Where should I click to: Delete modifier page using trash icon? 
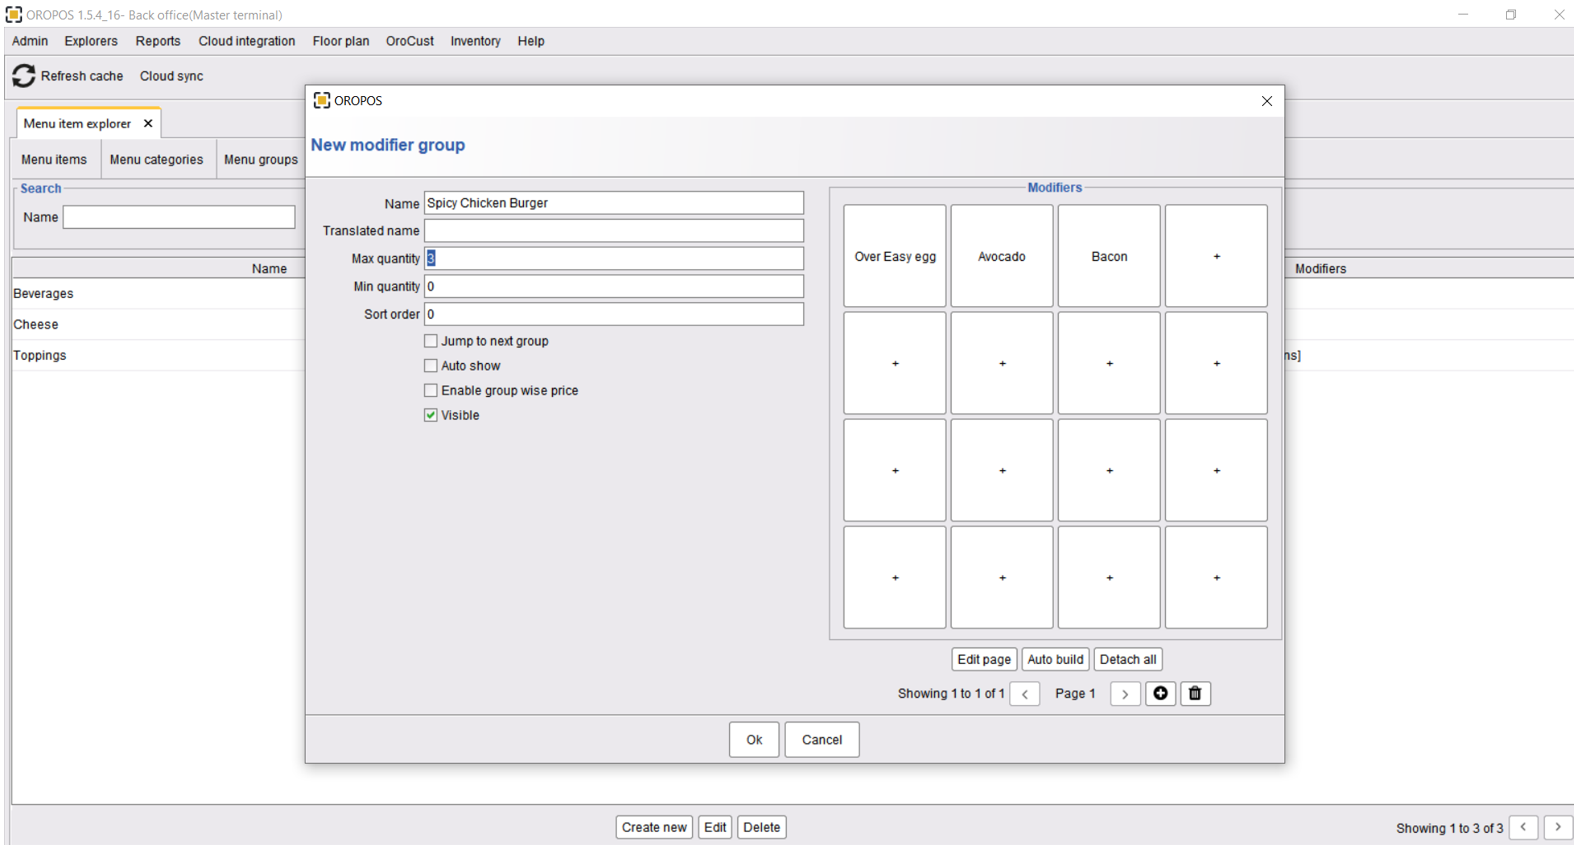(x=1195, y=694)
